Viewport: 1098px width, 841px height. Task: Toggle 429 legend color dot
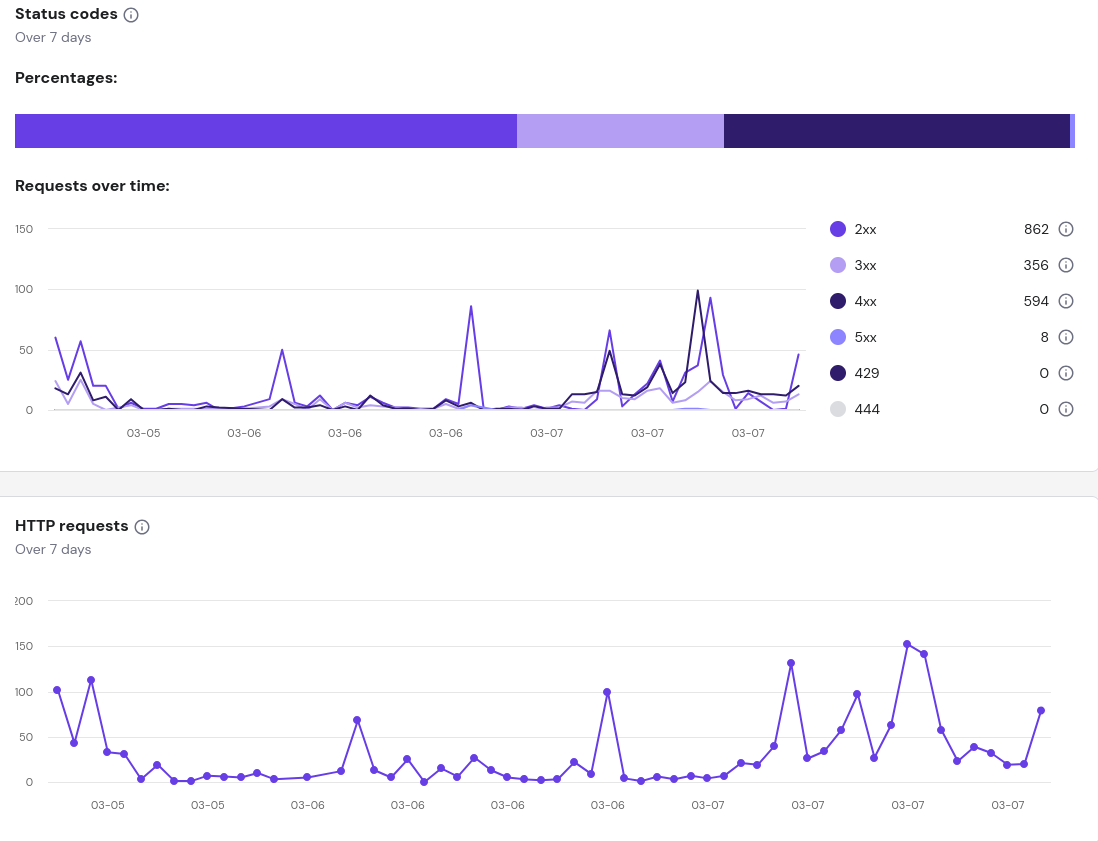pos(838,373)
